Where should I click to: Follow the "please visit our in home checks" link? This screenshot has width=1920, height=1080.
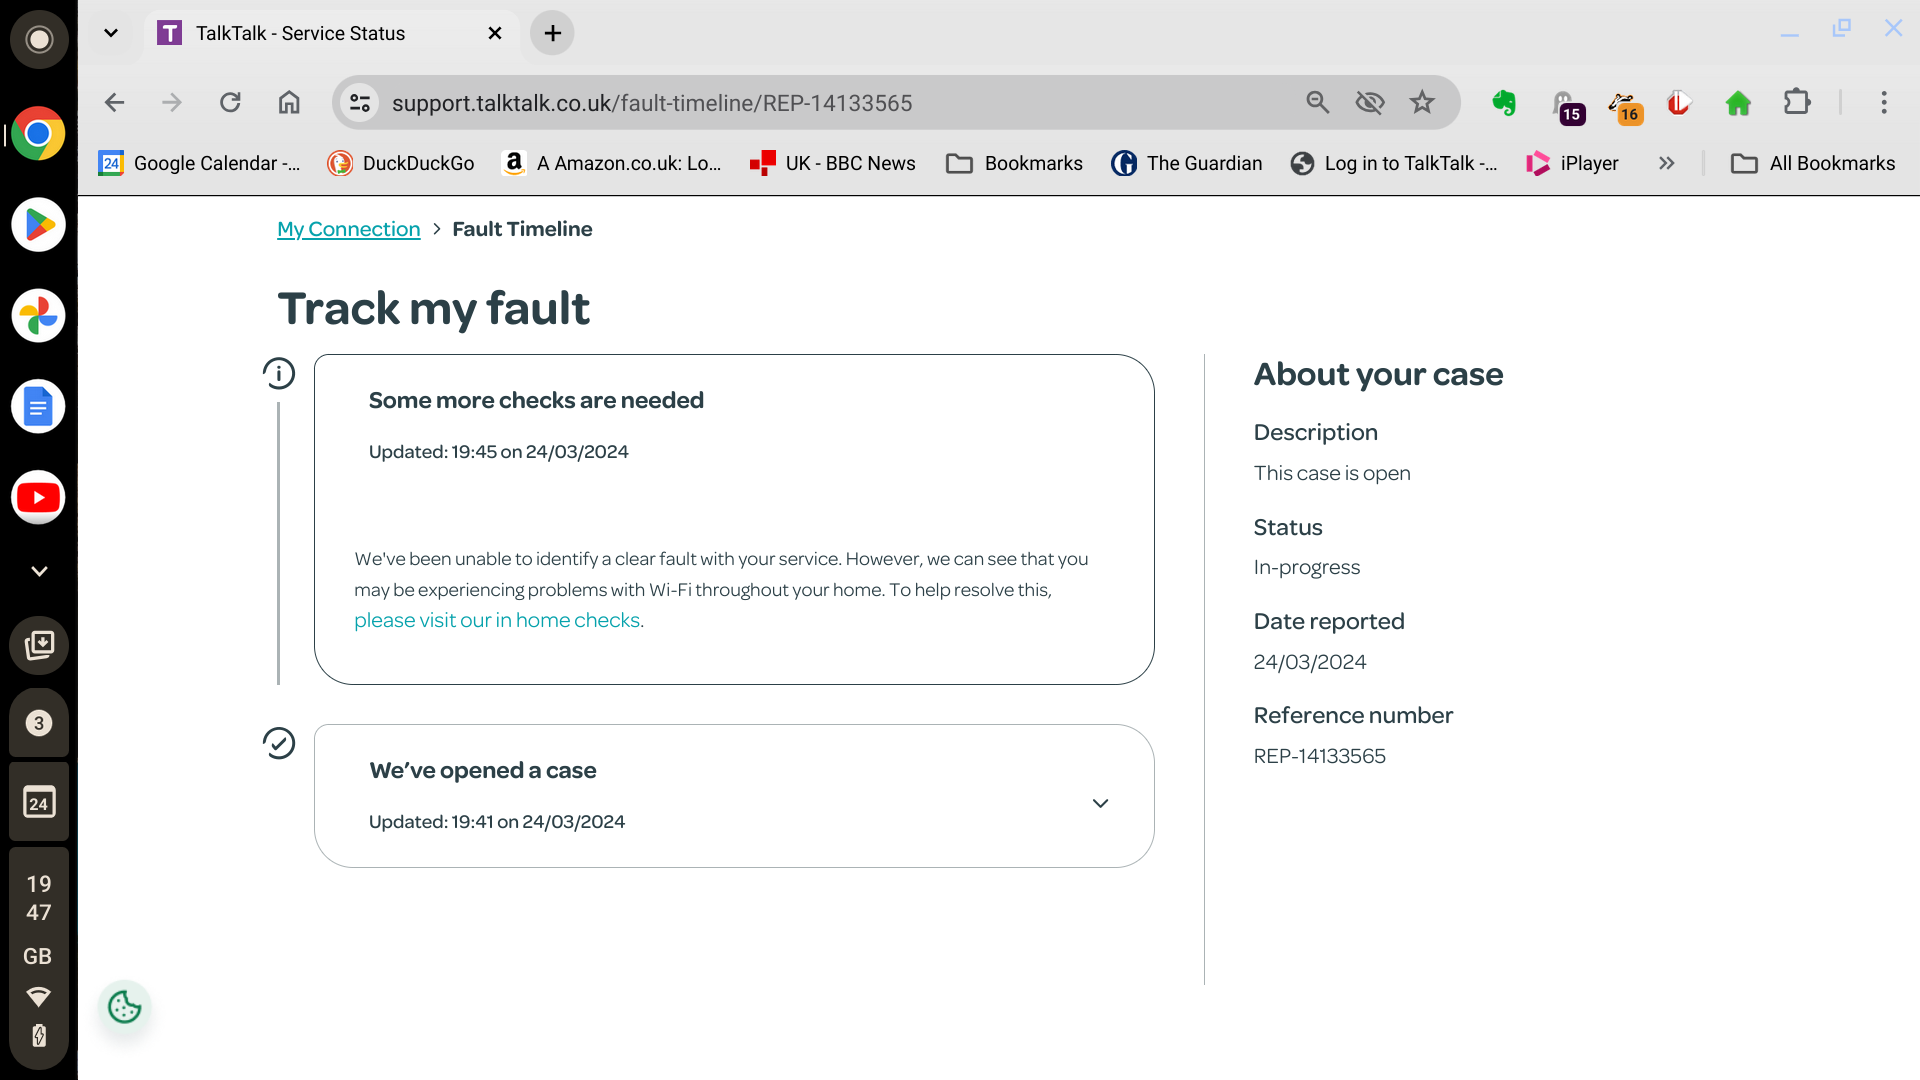497,620
